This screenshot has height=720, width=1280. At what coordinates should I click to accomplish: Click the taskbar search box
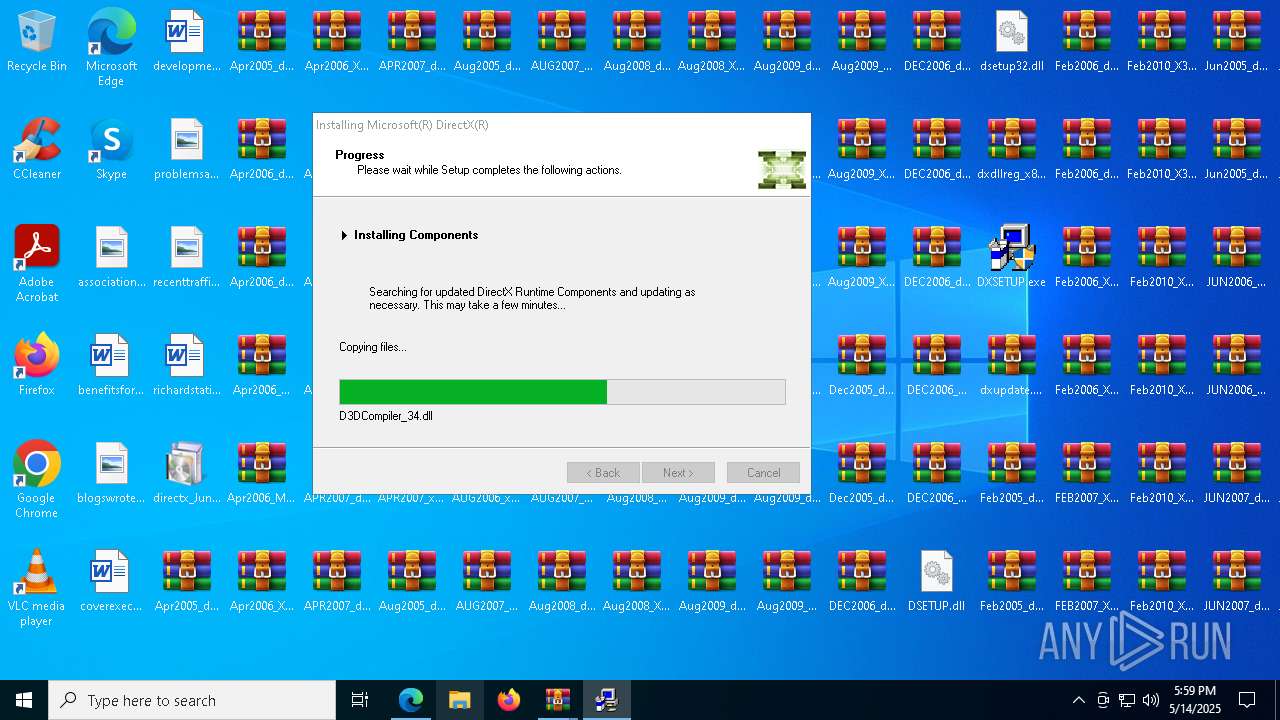[192, 700]
